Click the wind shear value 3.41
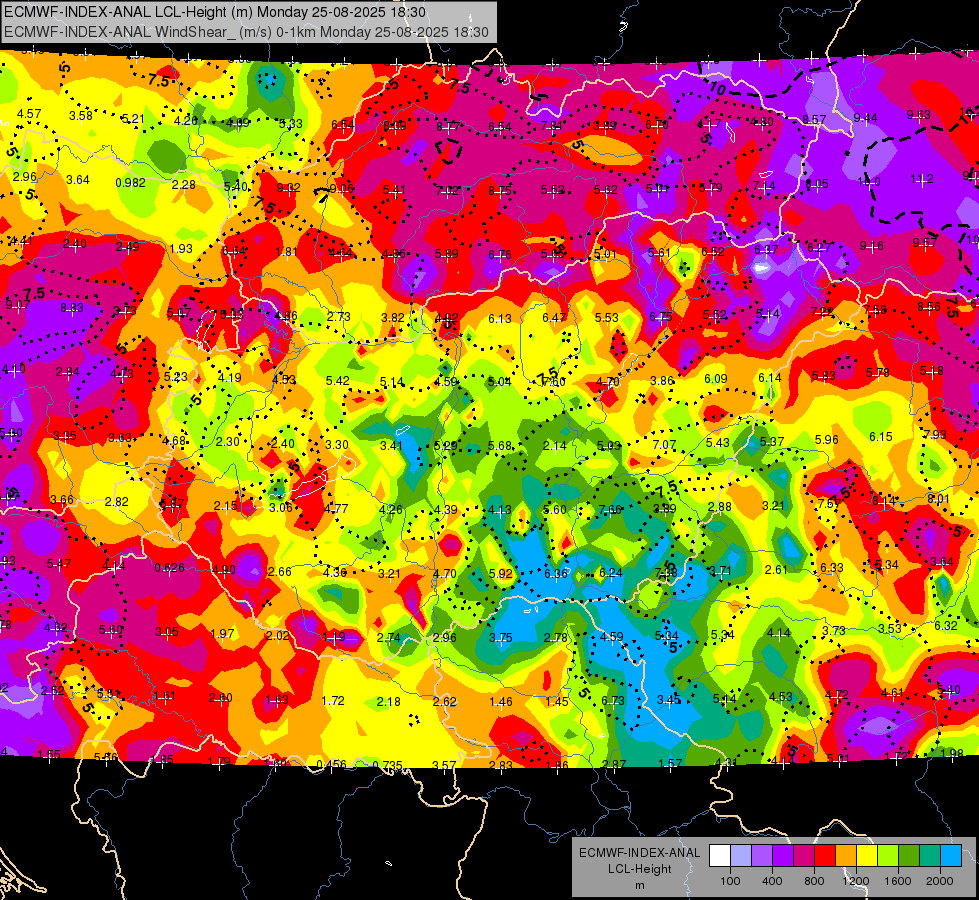The width and height of the screenshot is (979, 900). [x=391, y=445]
